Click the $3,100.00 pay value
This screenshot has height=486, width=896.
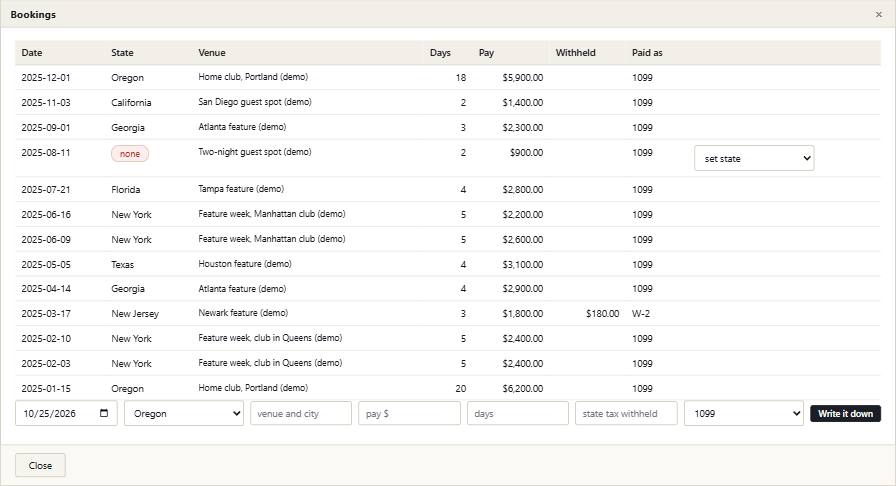pos(523,264)
